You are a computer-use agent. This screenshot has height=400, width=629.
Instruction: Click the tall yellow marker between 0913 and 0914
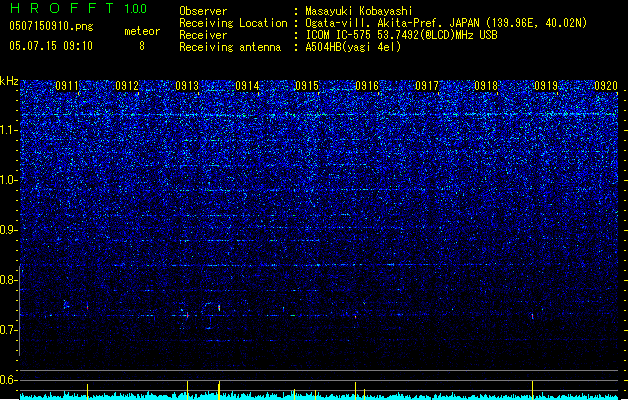coord(219,391)
